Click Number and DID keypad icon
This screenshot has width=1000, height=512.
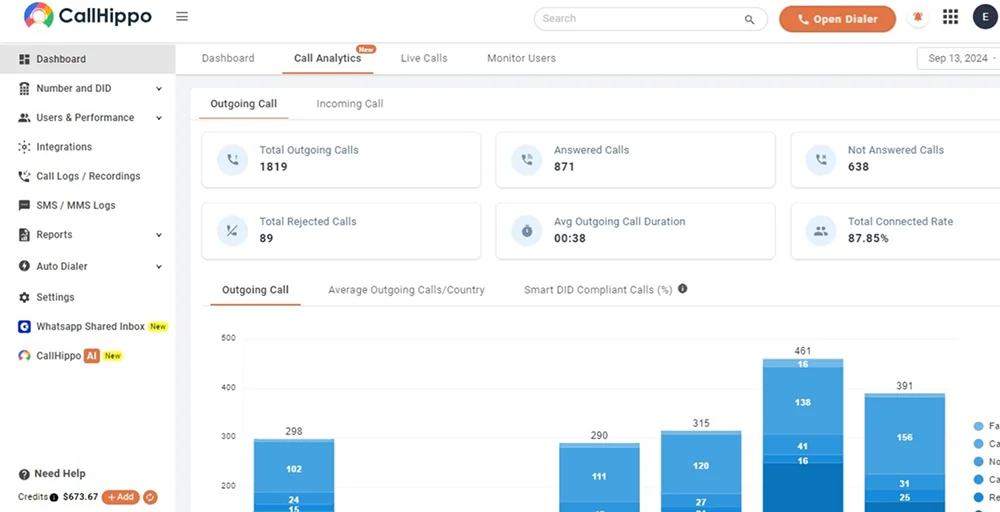click(x=24, y=89)
